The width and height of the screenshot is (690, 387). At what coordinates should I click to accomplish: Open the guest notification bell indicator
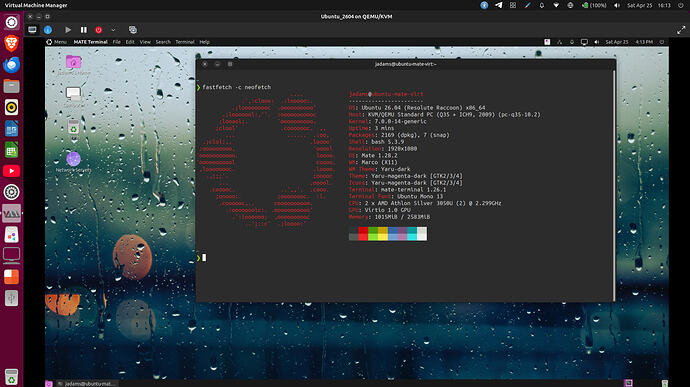572,42
